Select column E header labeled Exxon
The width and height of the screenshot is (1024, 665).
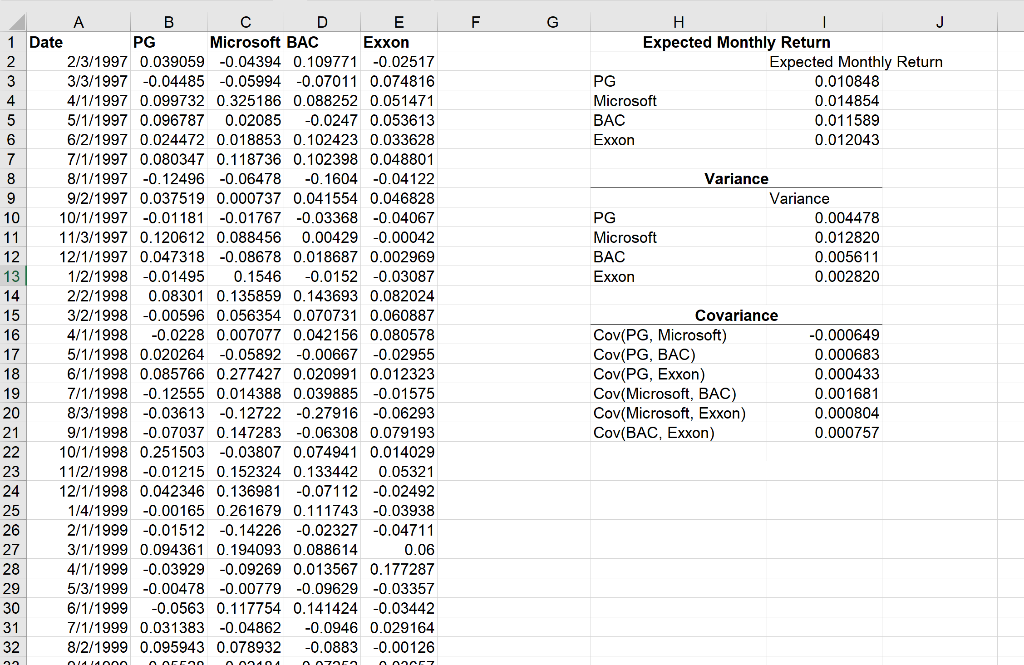(398, 22)
